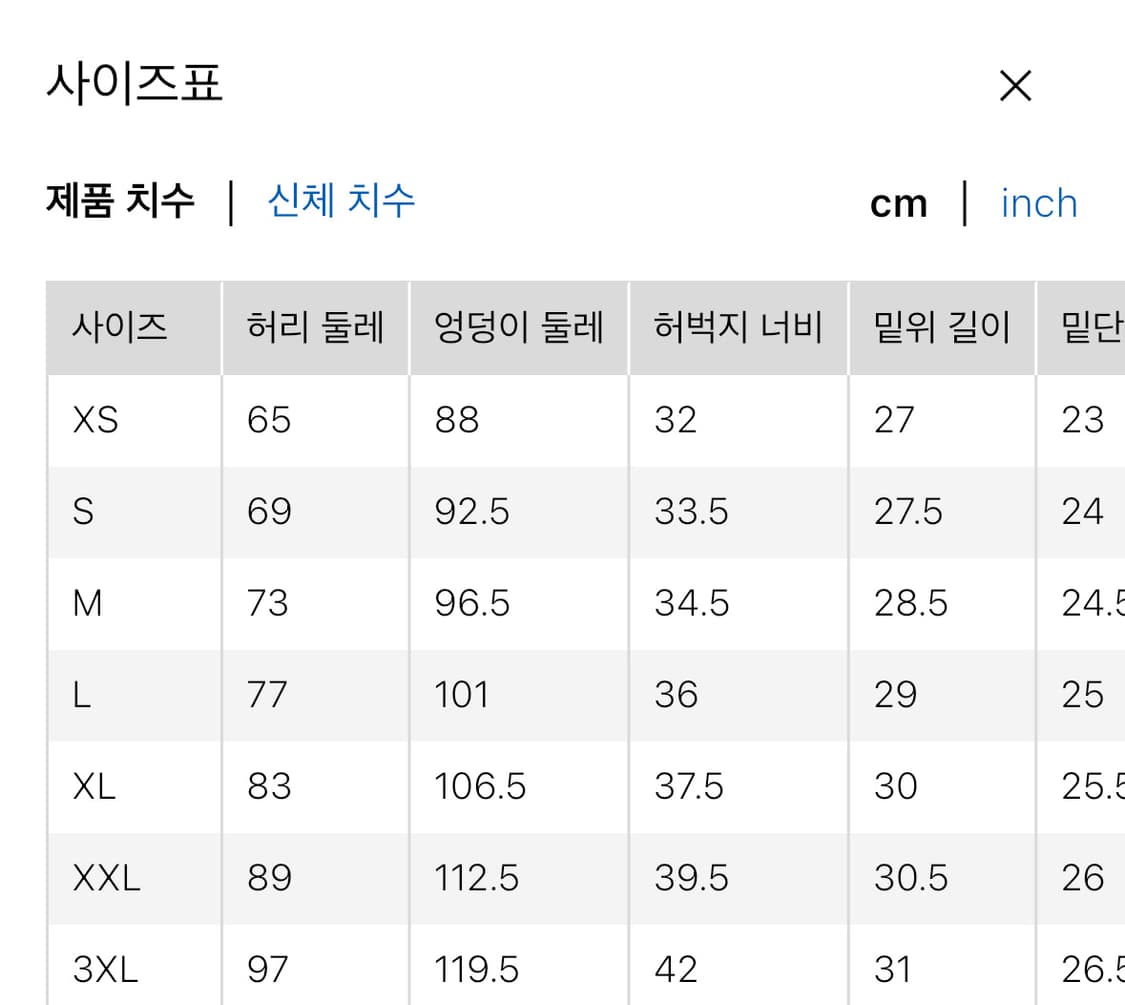Select the 제품 치수 tab
The width and height of the screenshot is (1125, 1005).
pyautogui.click(x=117, y=203)
